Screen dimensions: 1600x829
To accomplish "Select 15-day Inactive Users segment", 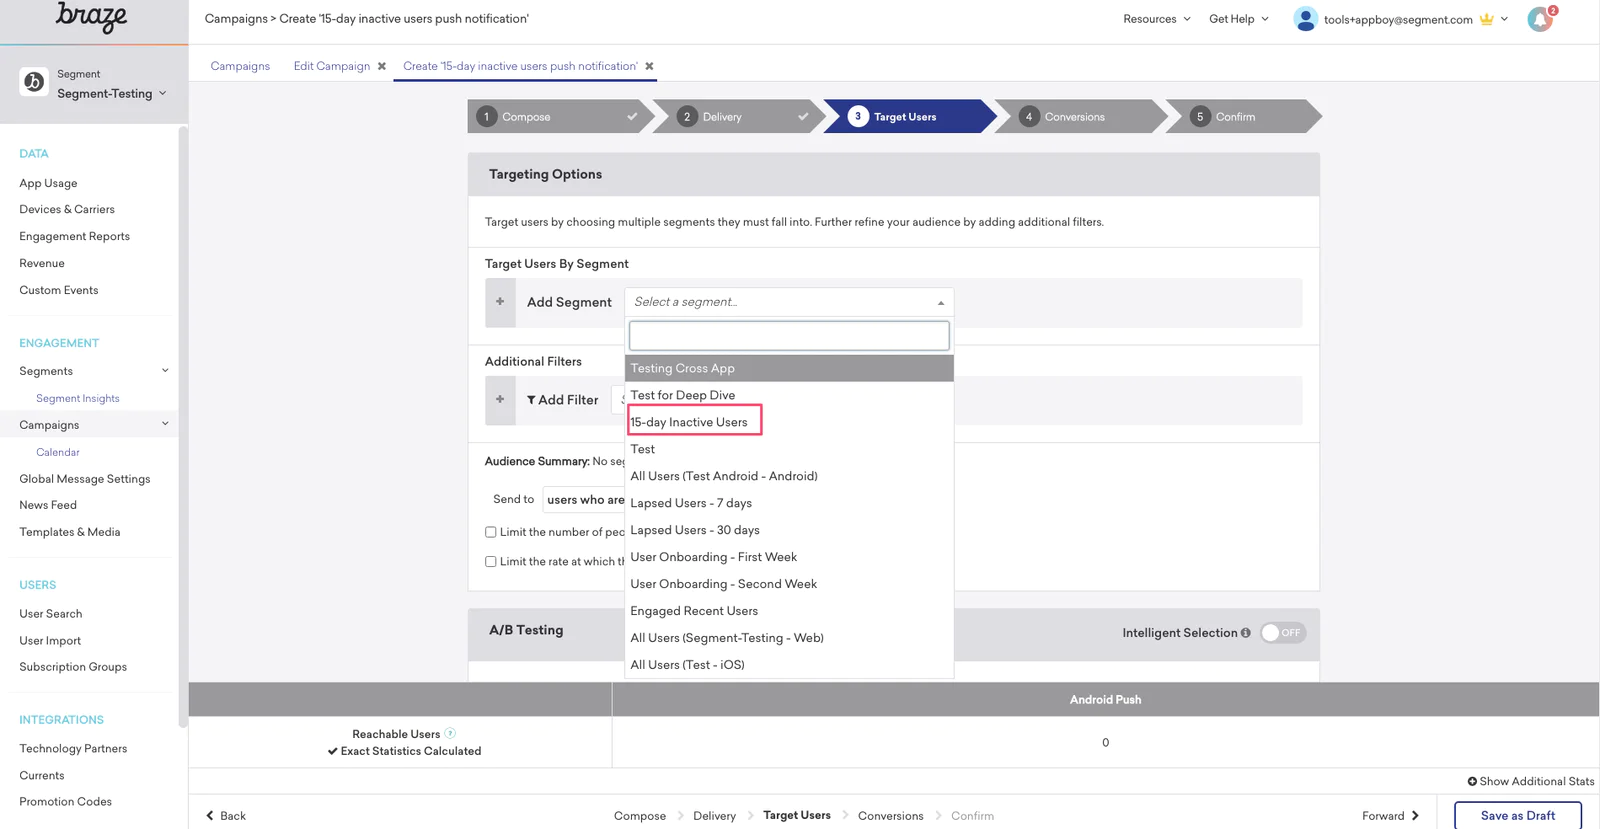I will 789,422.
